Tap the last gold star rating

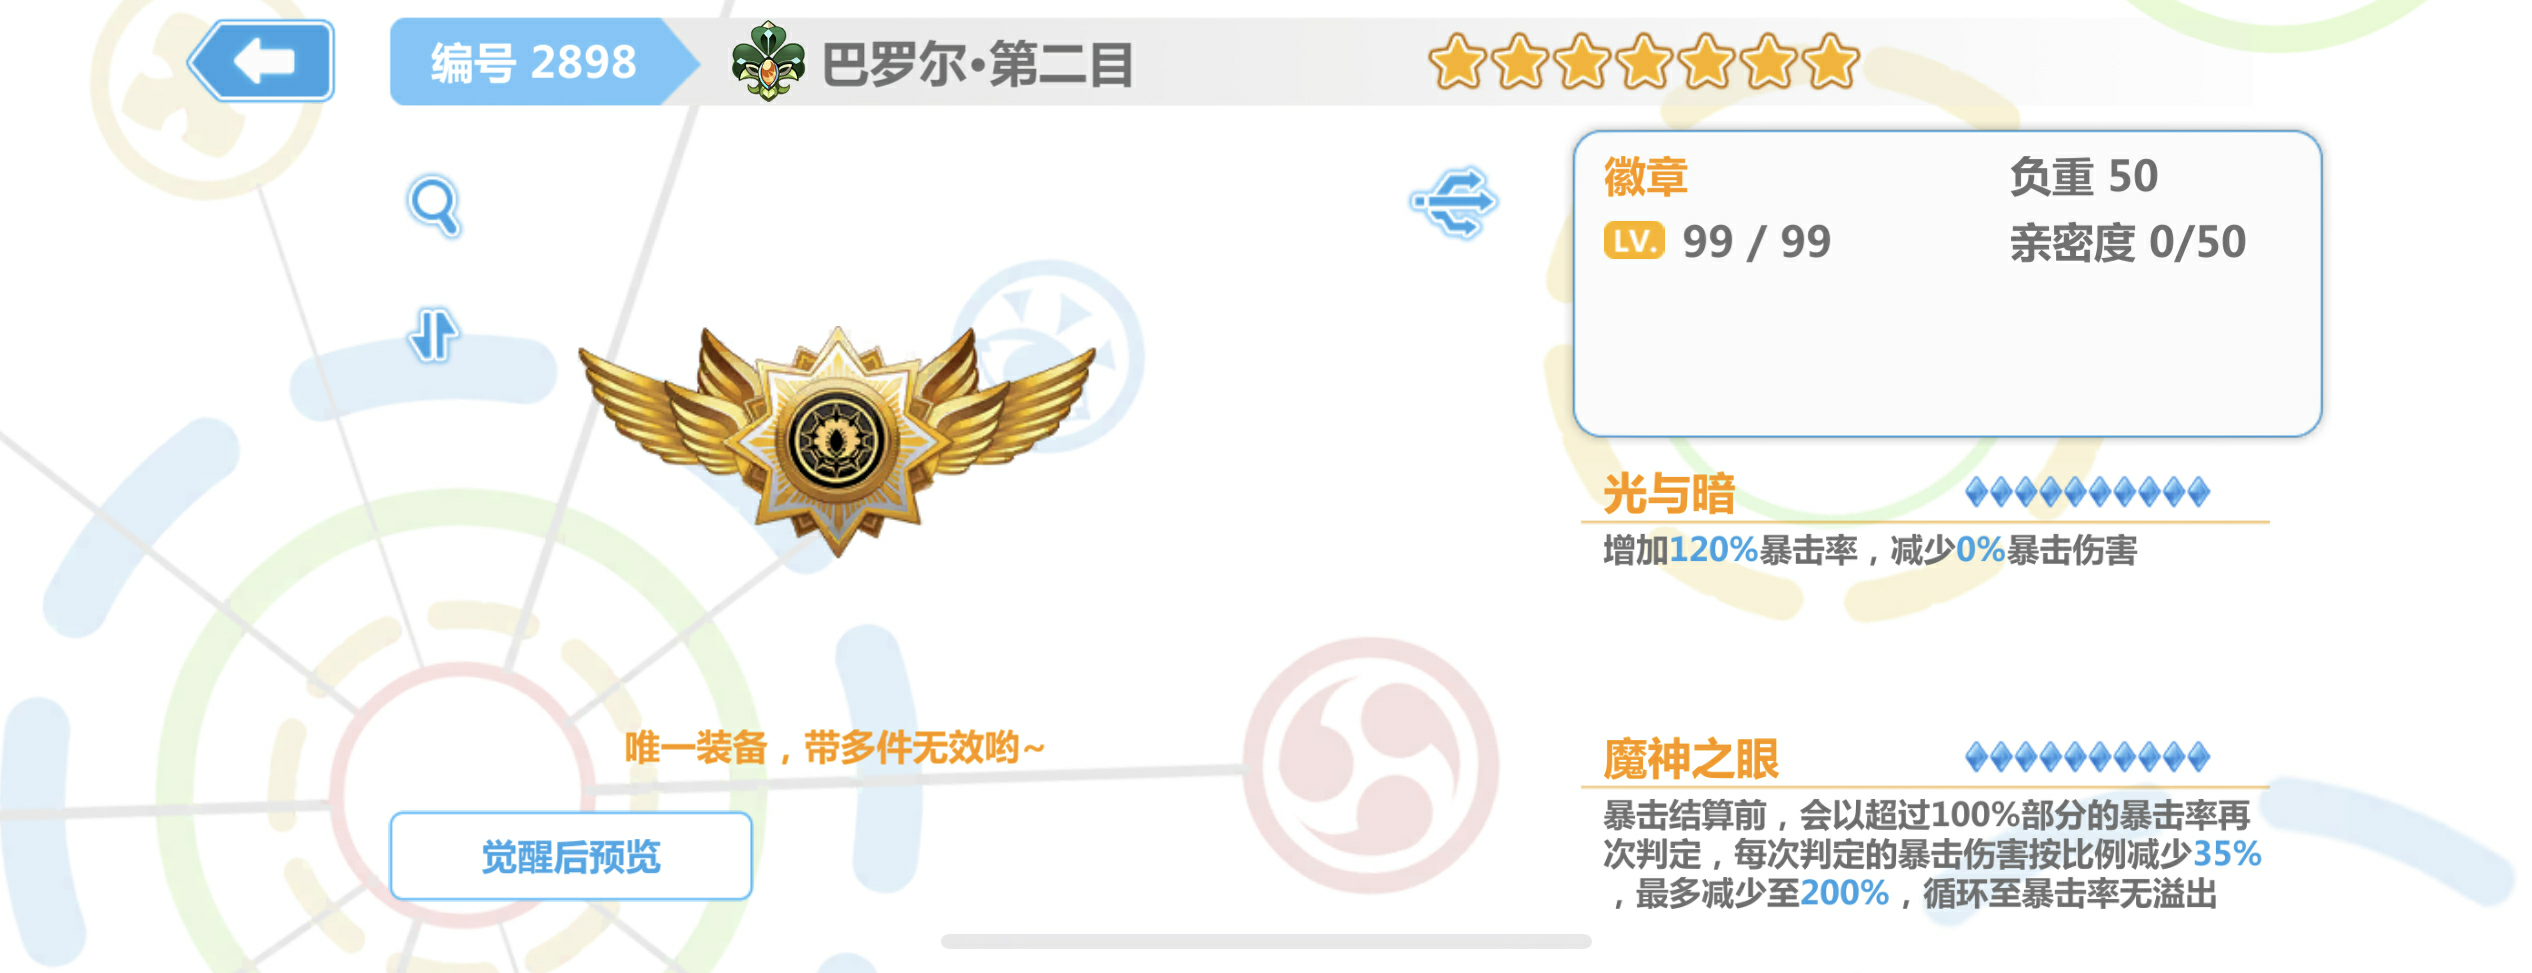pos(1831,62)
